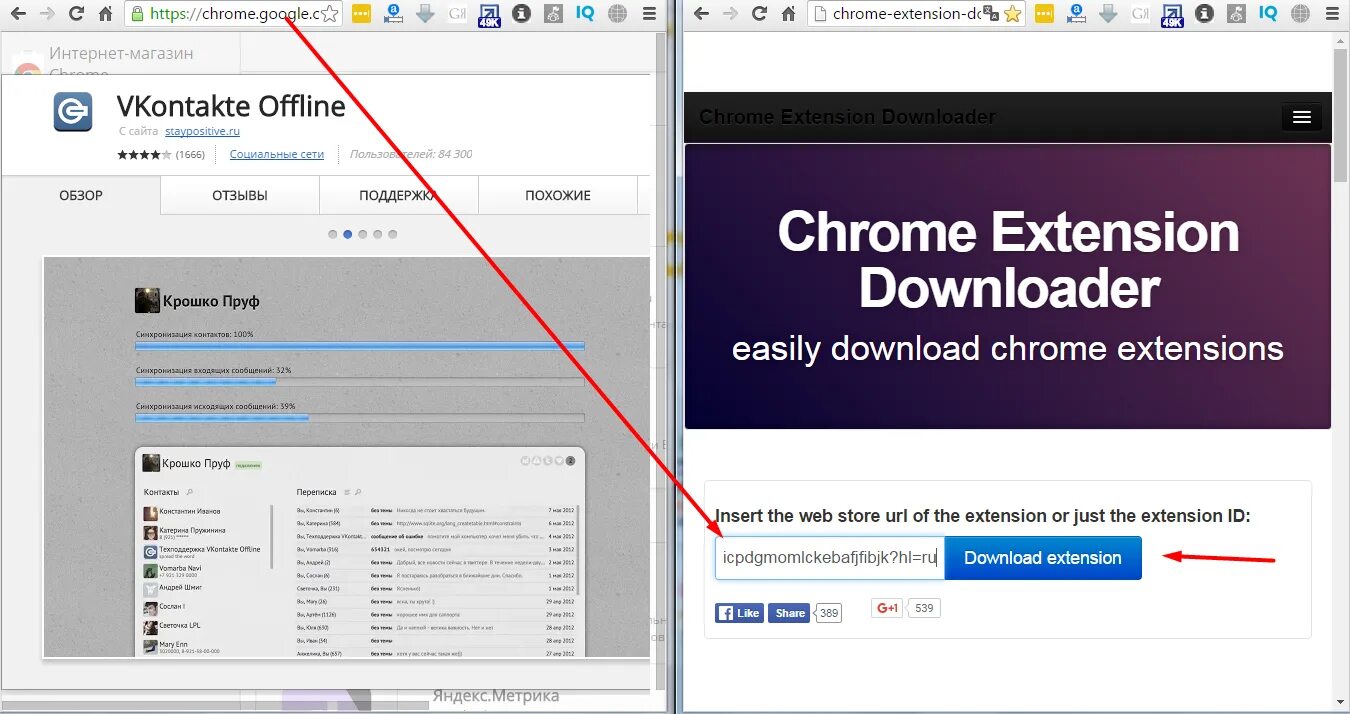The height and width of the screenshot is (714, 1350).
Task: Click the VKontakte Offline screenshot preview
Action: pos(347,457)
